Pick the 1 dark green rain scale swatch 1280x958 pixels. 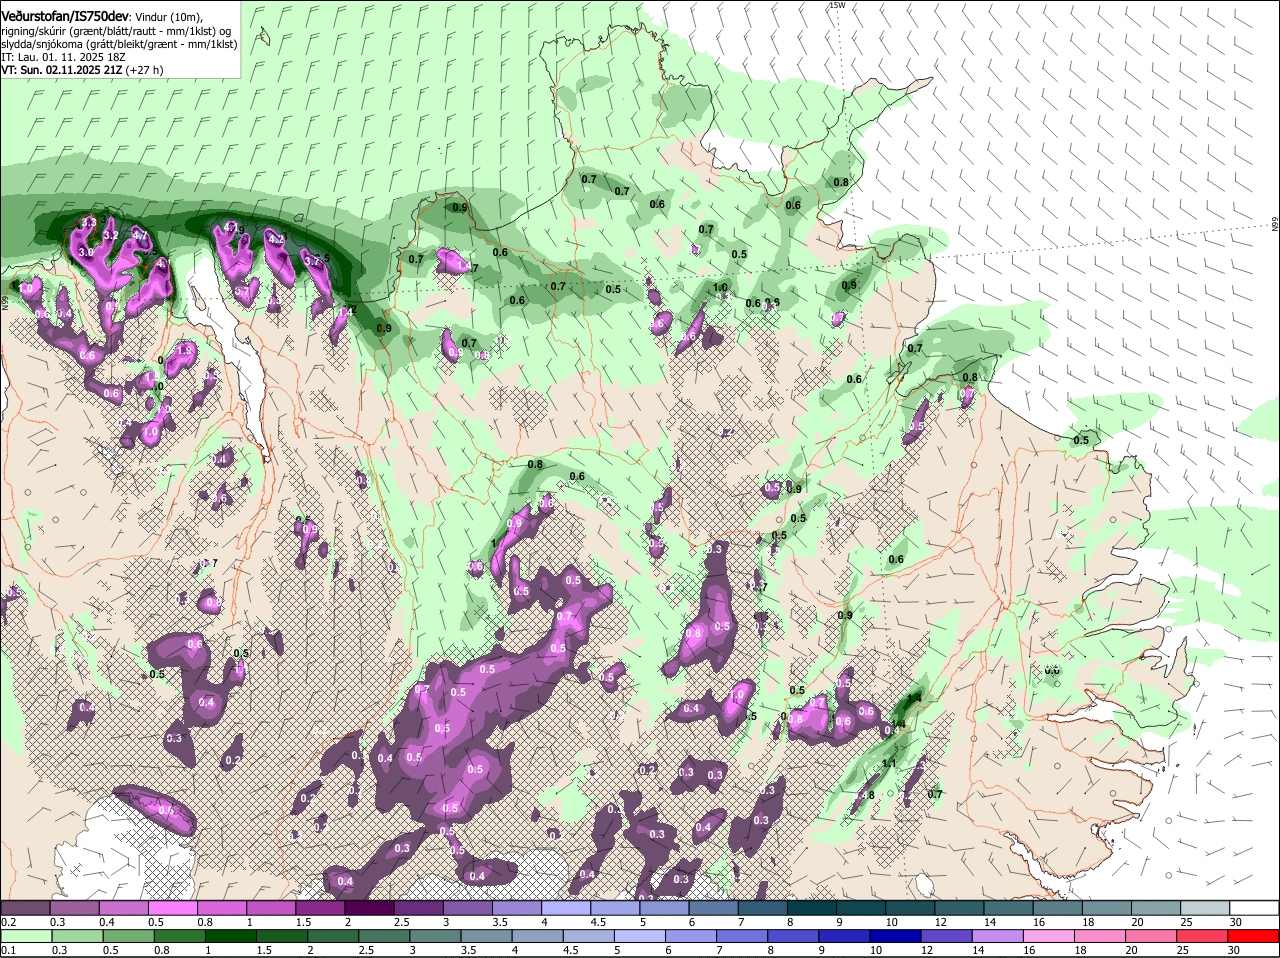231,937
